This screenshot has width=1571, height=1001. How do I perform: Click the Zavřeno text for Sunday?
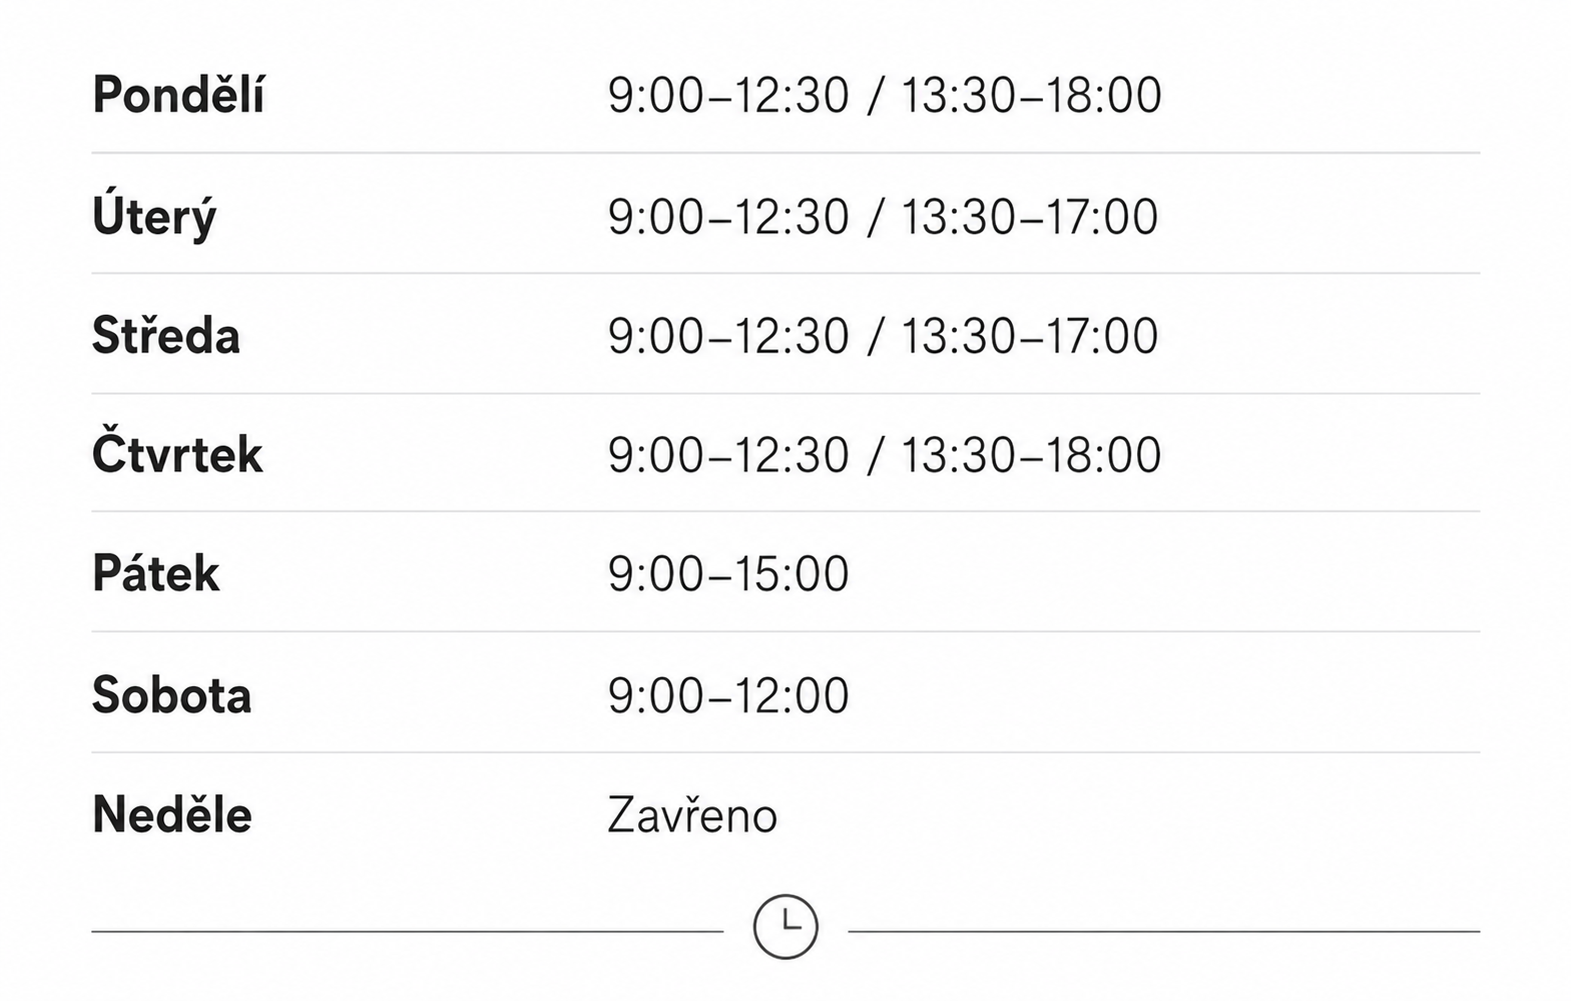692,814
